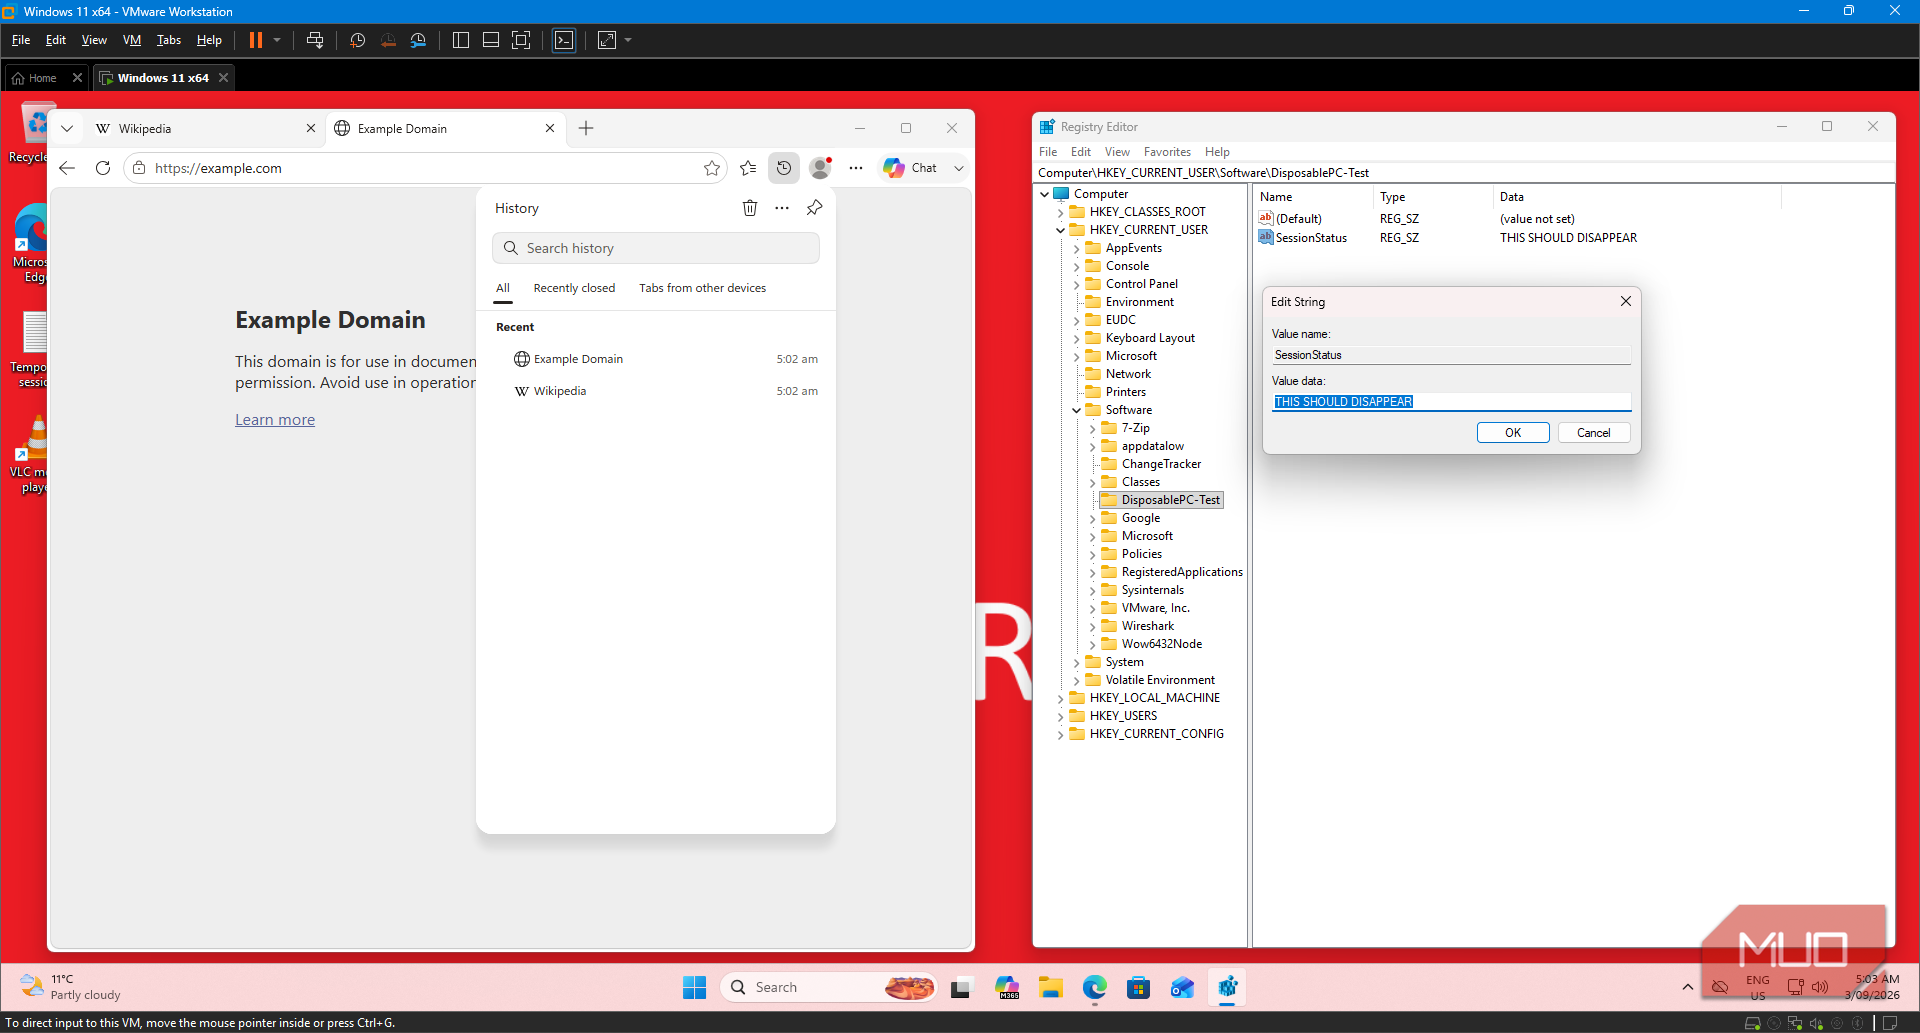The image size is (1920, 1033).
Task: Open the Edge Favorites list icon
Action: coord(748,168)
